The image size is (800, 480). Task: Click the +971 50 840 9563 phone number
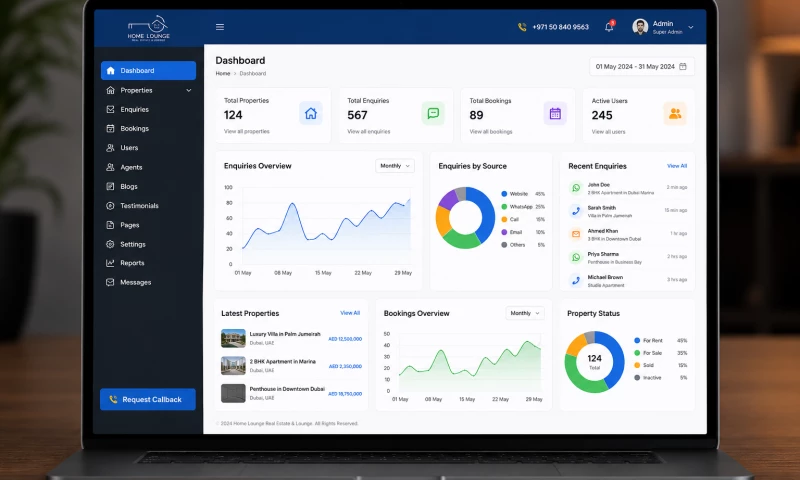(x=560, y=27)
